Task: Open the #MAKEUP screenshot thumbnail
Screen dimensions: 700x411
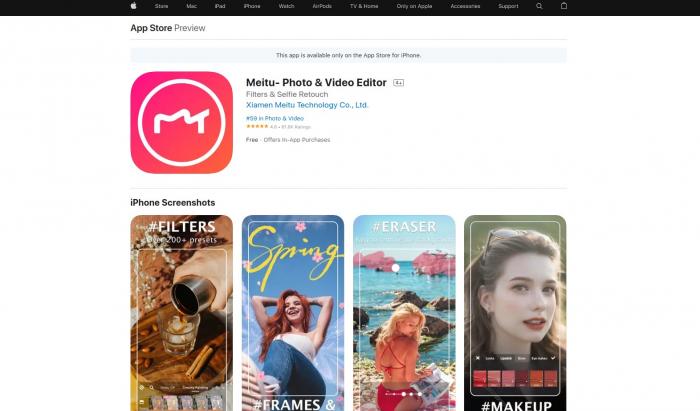Action: coord(515,313)
